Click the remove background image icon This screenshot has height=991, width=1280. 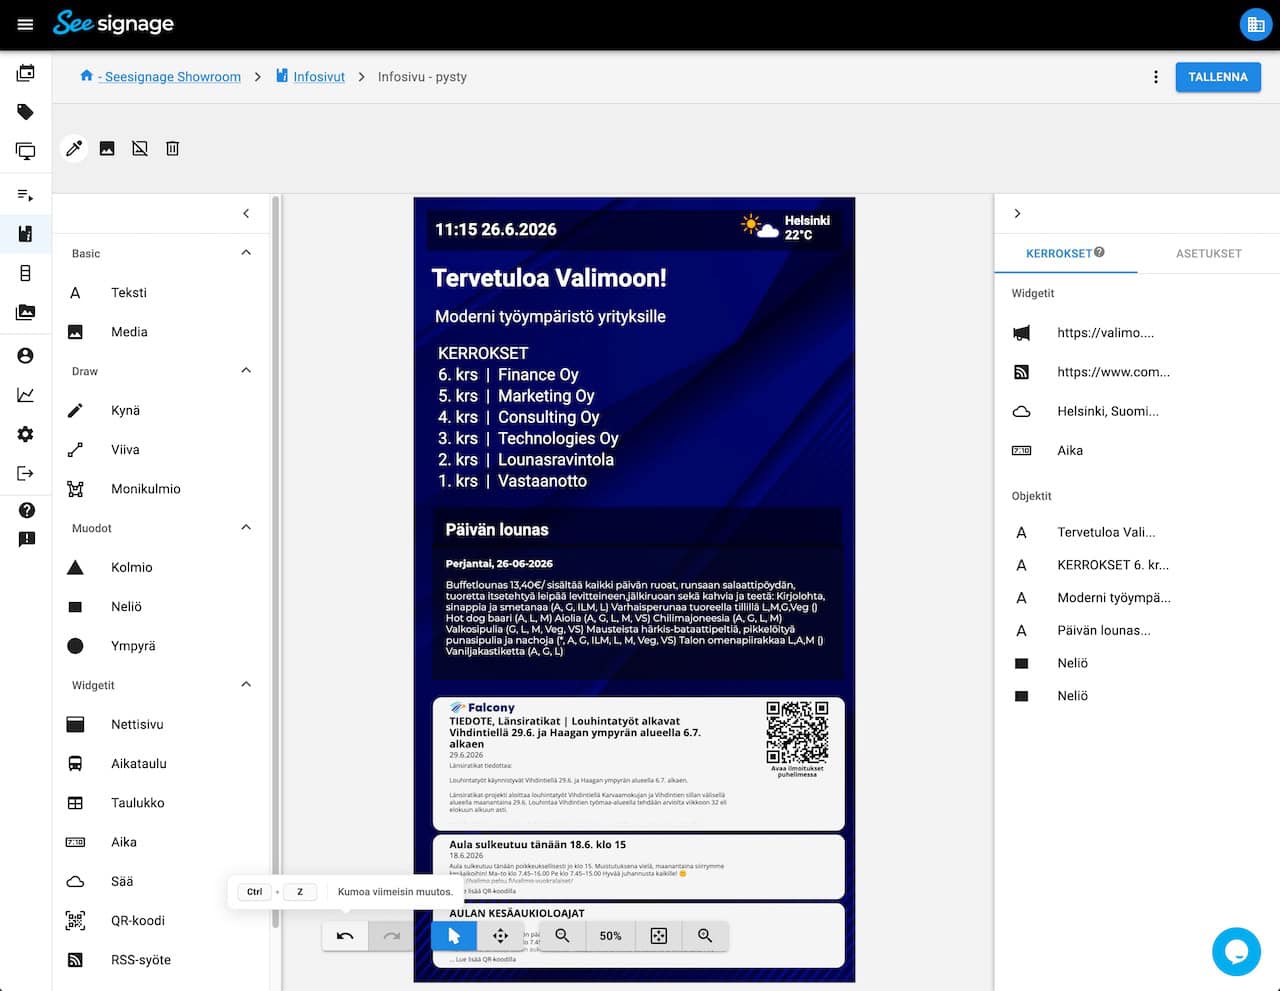click(x=140, y=148)
